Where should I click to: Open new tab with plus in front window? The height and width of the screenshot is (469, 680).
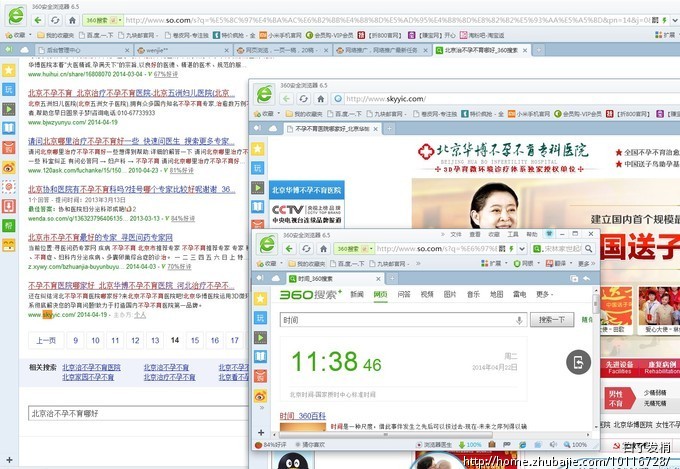pos(392,278)
